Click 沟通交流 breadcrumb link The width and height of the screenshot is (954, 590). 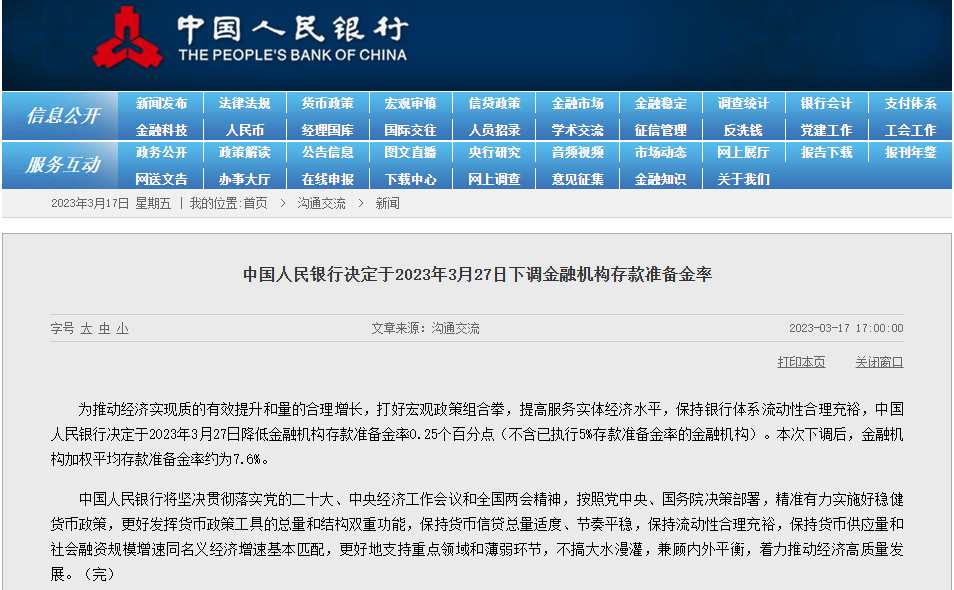[321, 203]
